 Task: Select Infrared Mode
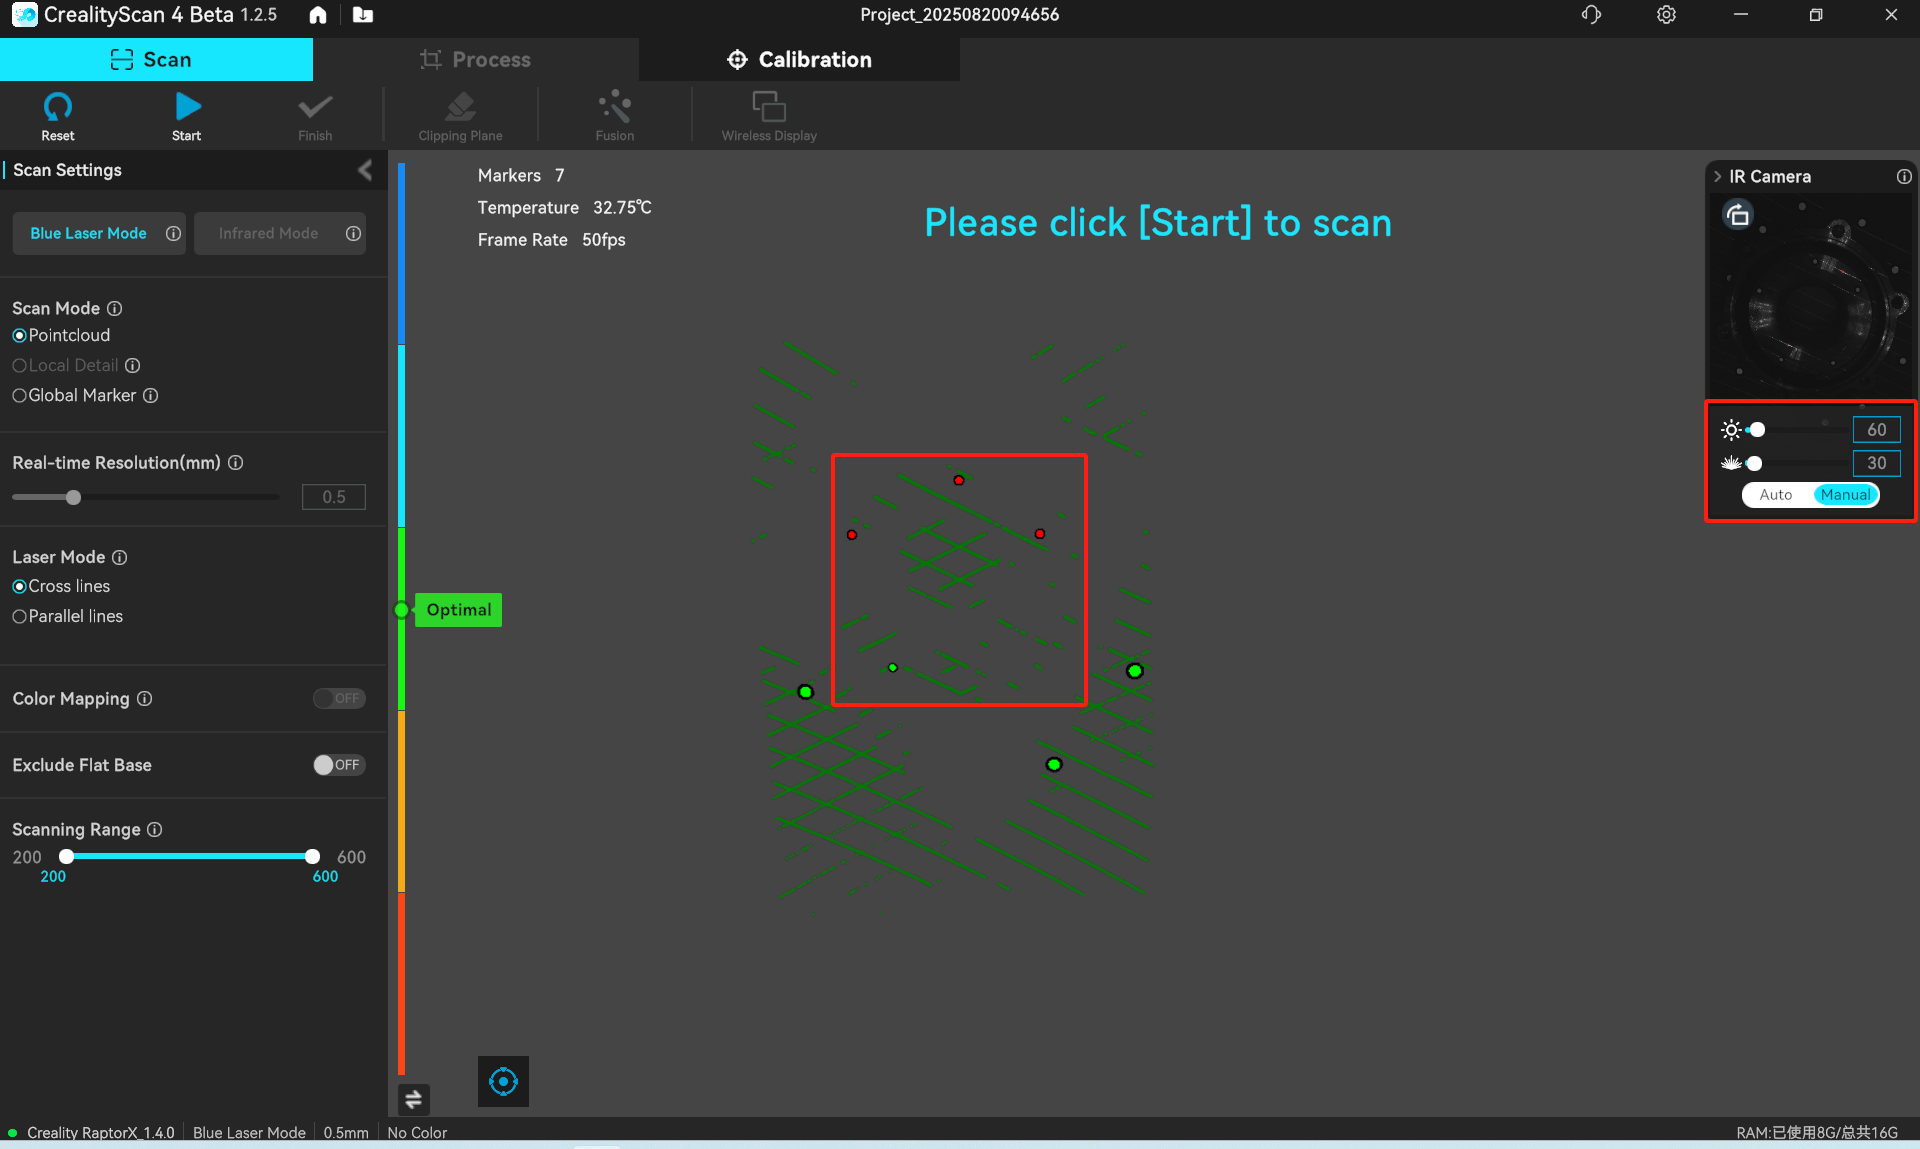coord(267,233)
